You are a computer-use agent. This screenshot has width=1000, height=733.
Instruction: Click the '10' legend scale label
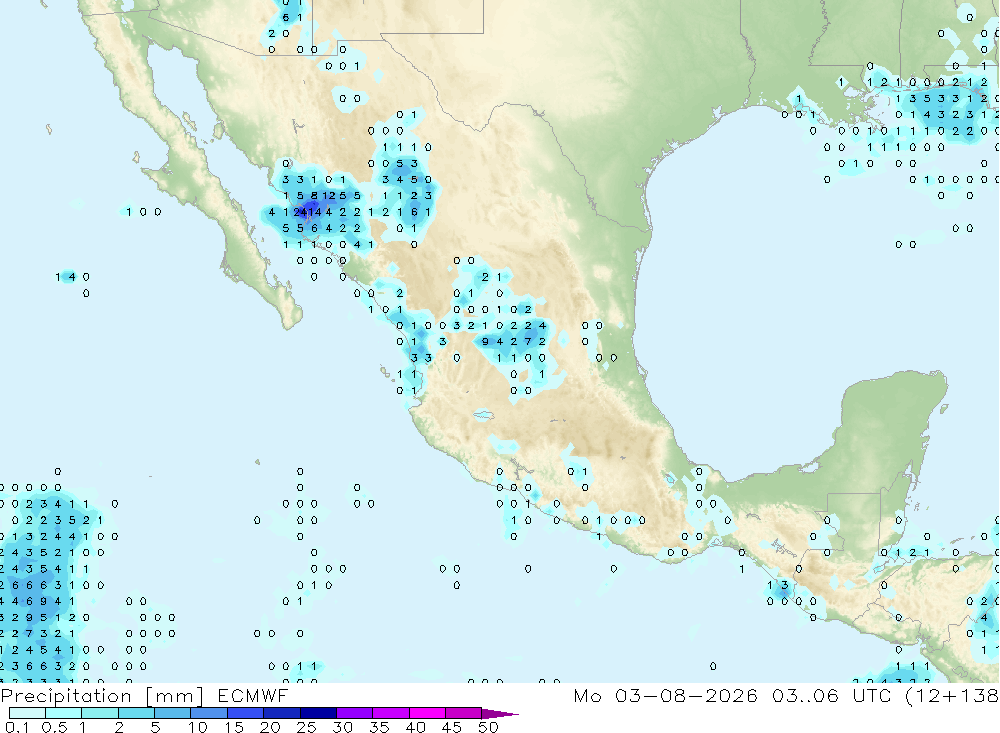pyautogui.click(x=198, y=727)
